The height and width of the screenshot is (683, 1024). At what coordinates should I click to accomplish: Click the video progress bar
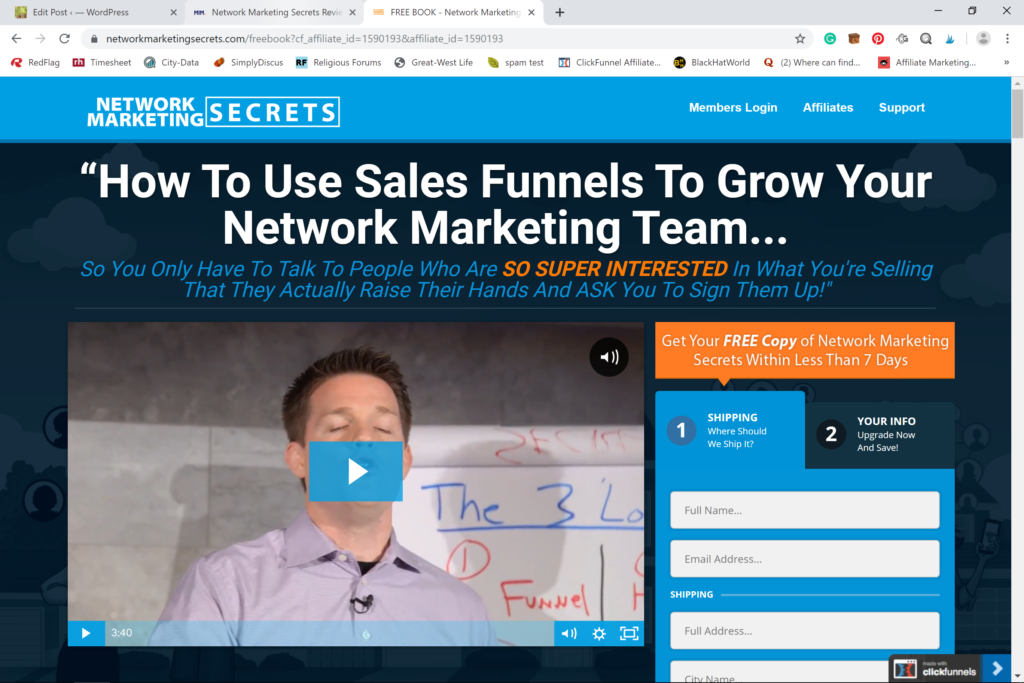(330, 633)
